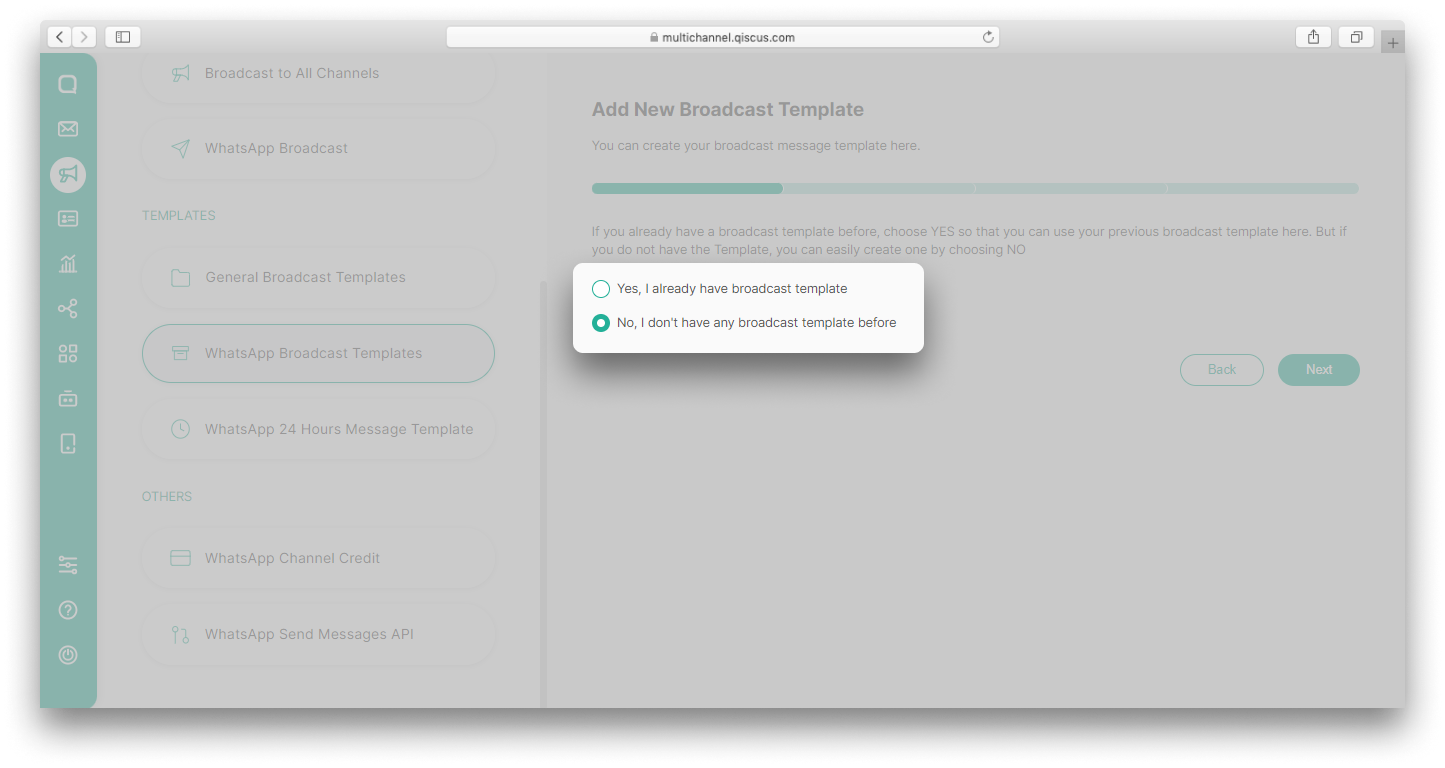Click the Next button

(1319, 370)
